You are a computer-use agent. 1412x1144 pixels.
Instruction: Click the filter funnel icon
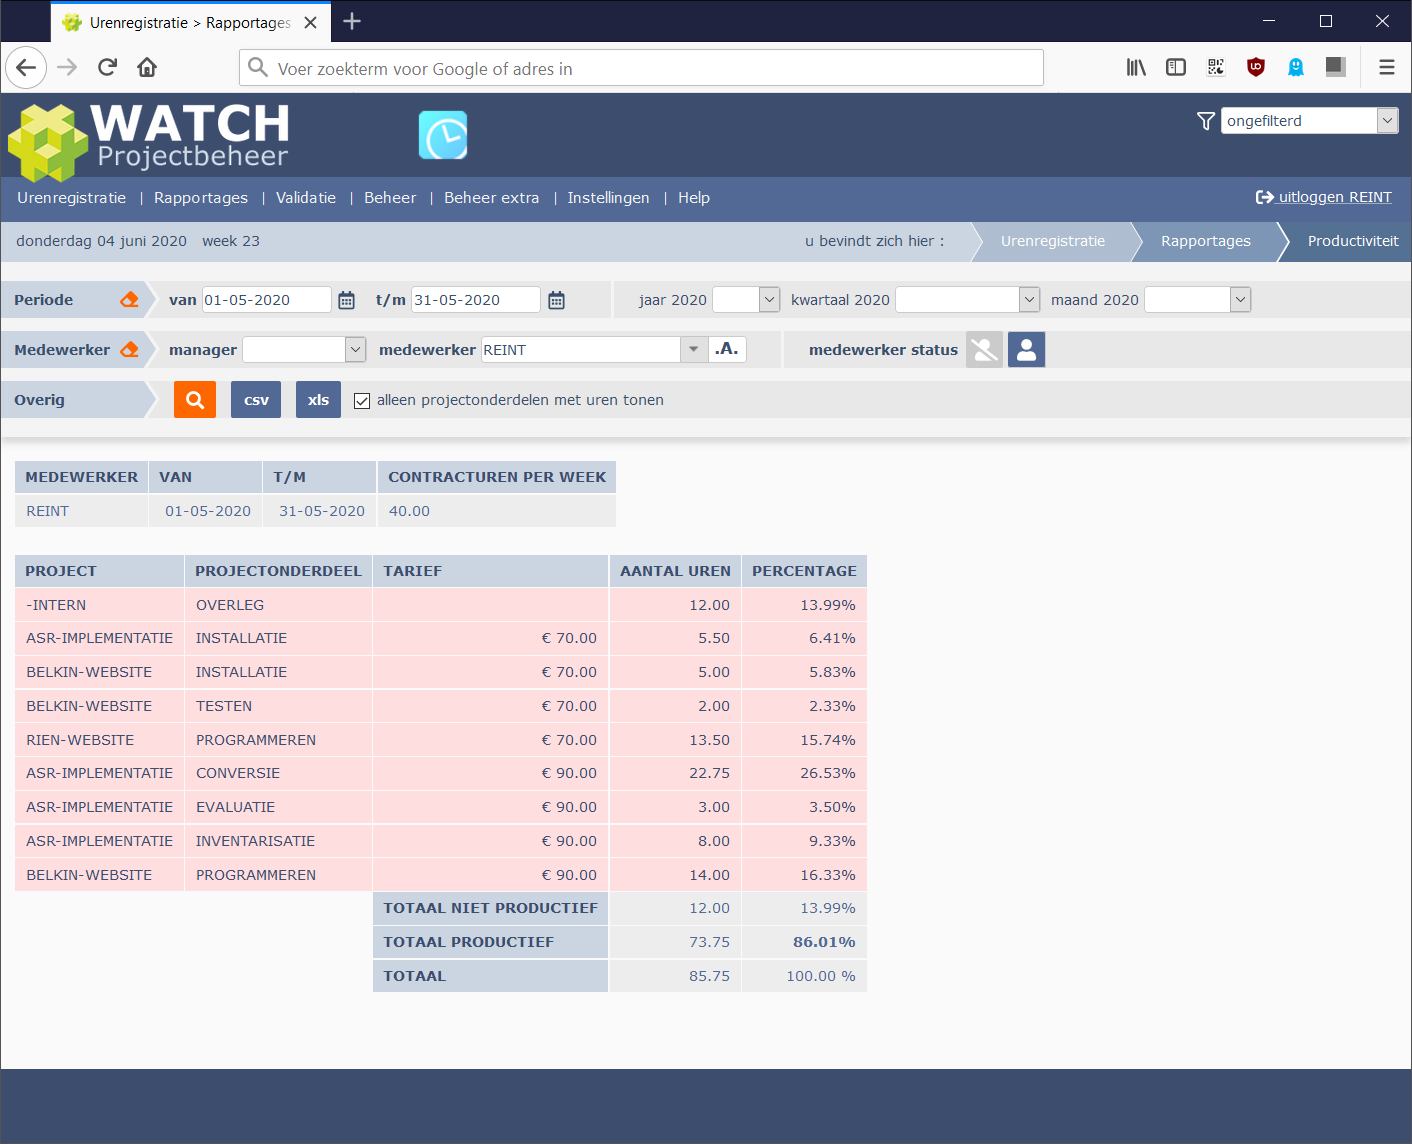point(1206,121)
